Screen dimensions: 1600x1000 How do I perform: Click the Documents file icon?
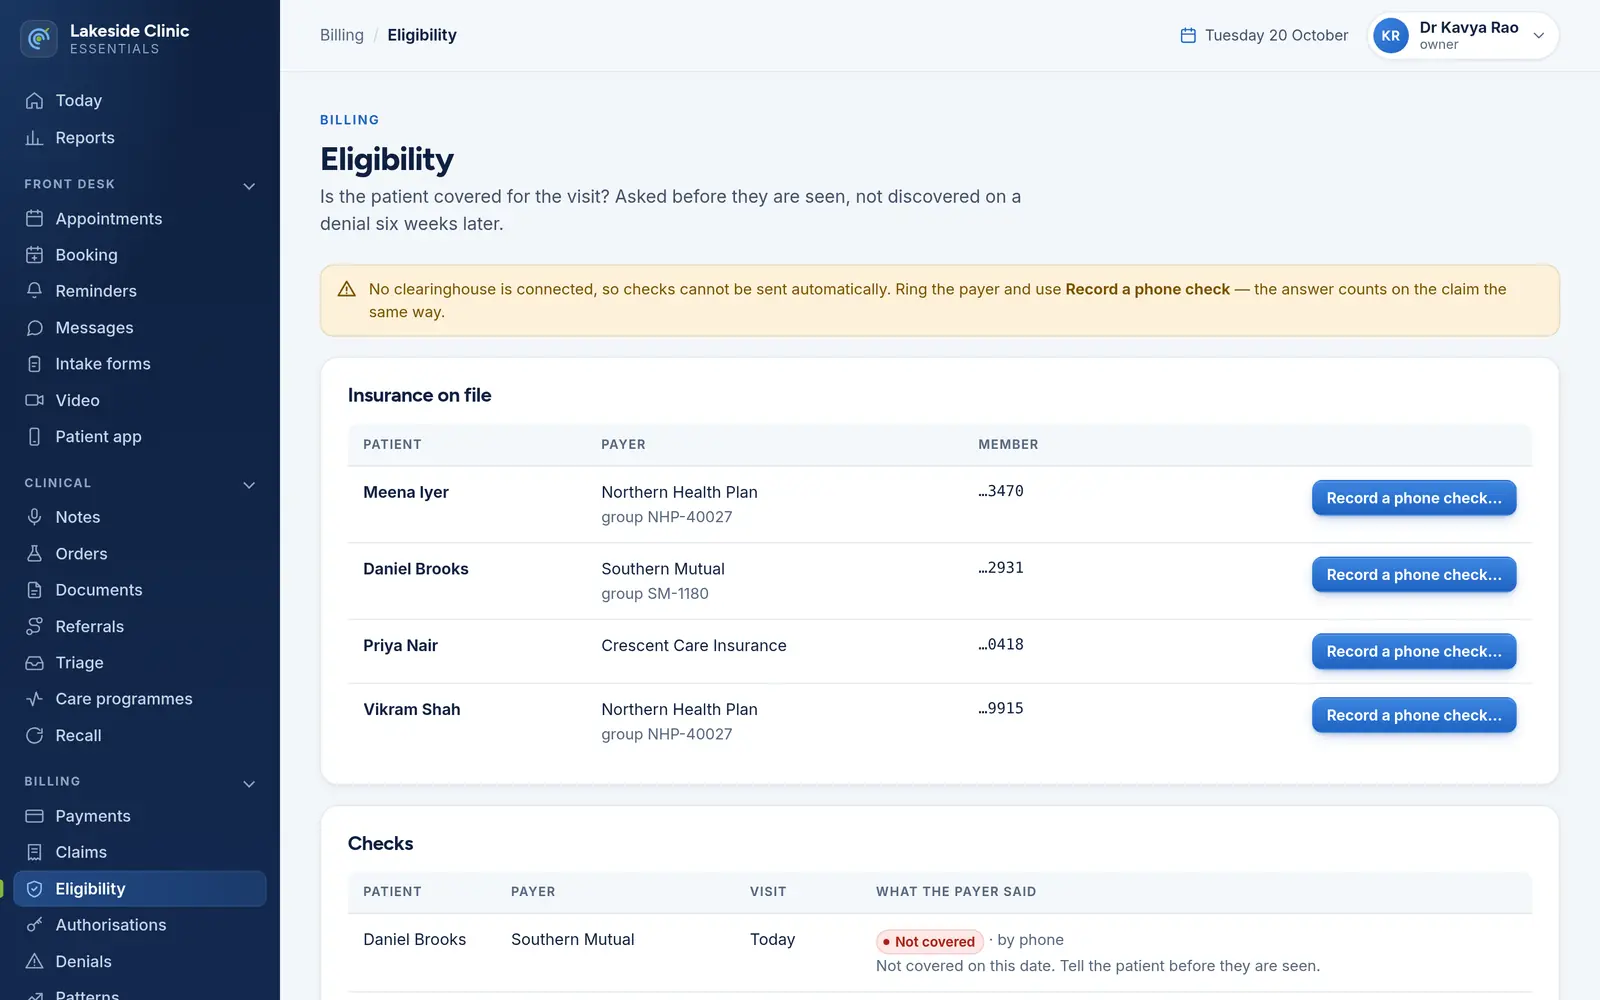tap(34, 590)
